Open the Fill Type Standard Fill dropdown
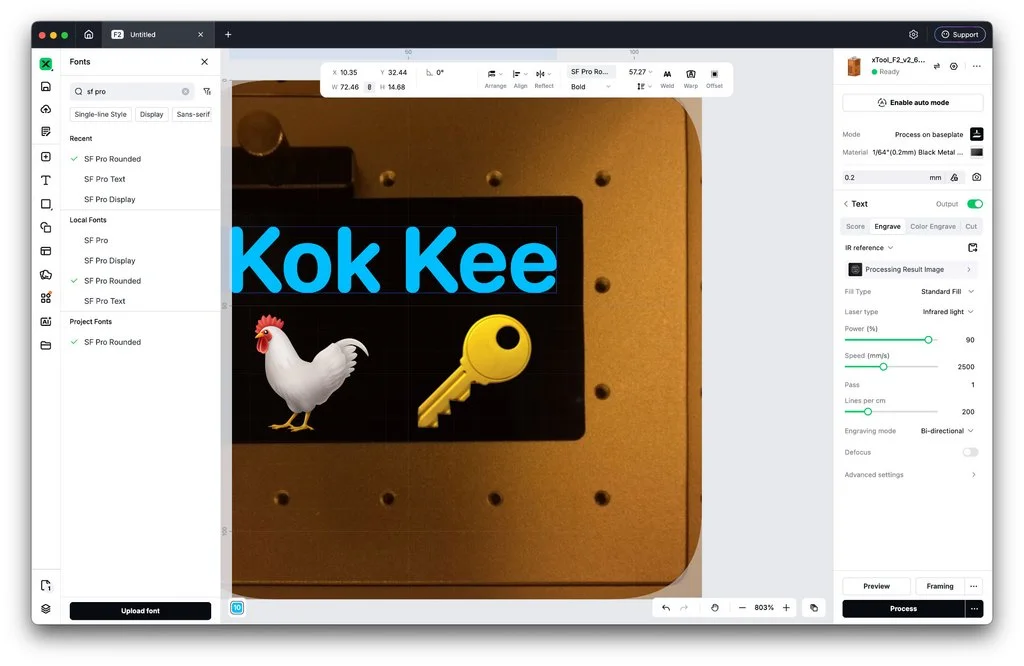The height and width of the screenshot is (666, 1024). pos(947,291)
